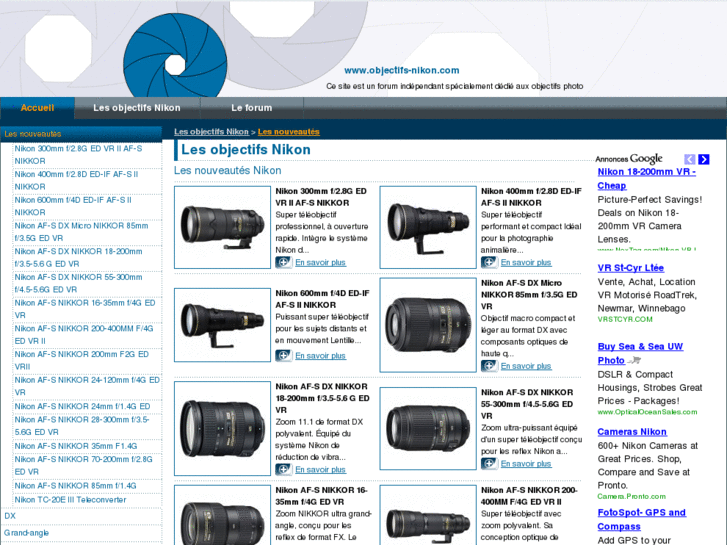
Task: Open En savoir plus for Nikon 600mm f/4D
Action: [x=320, y=356]
